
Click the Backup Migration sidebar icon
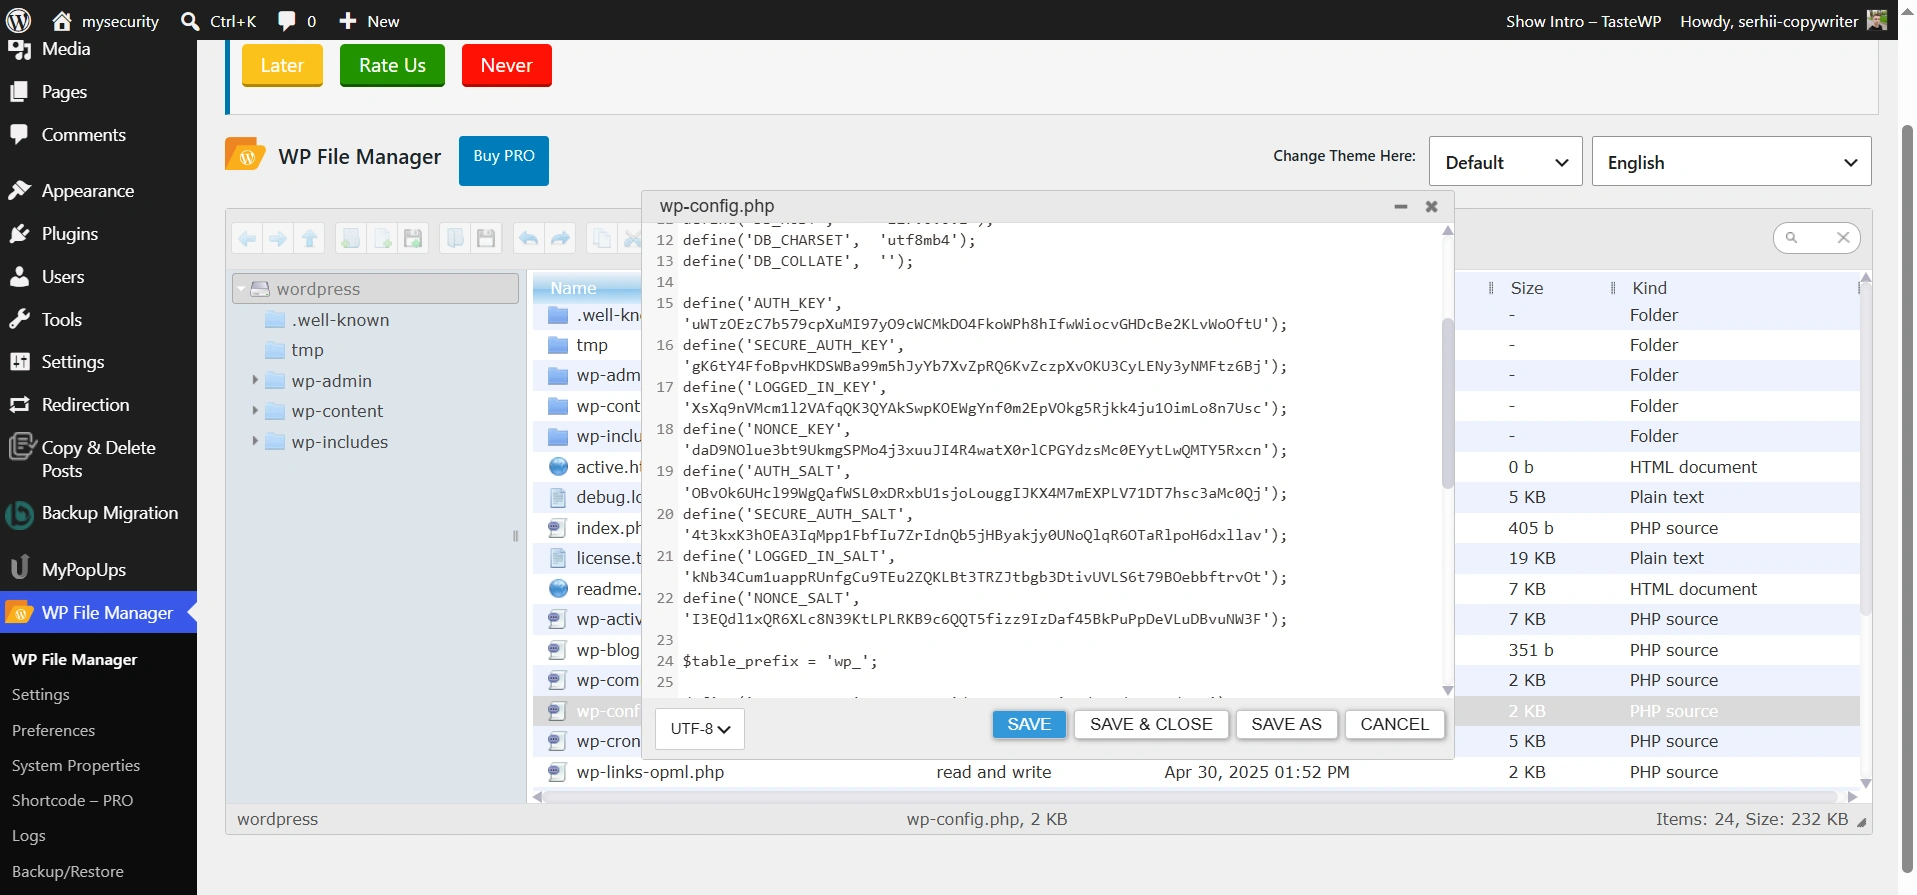pos(19,514)
